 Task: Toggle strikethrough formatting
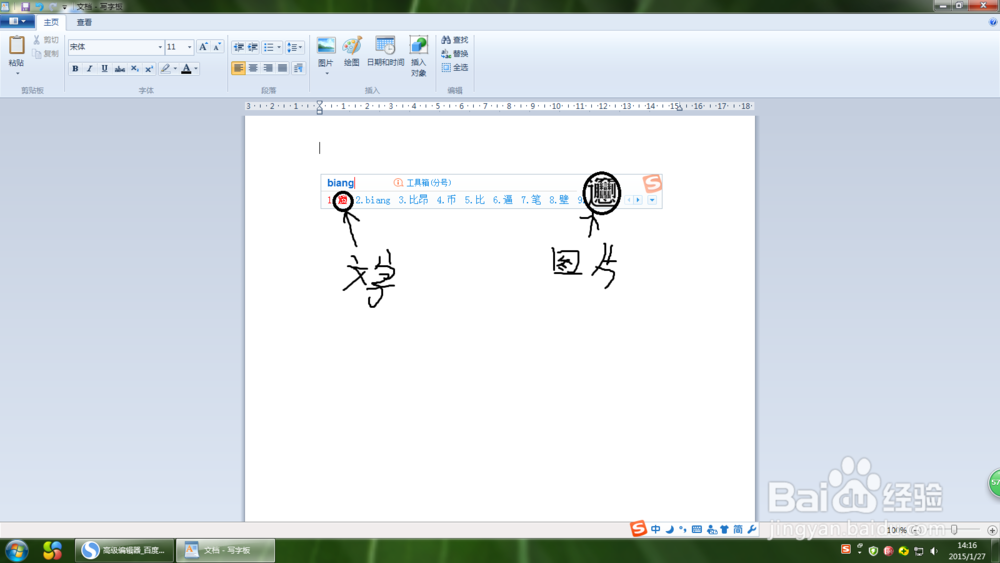[119, 68]
